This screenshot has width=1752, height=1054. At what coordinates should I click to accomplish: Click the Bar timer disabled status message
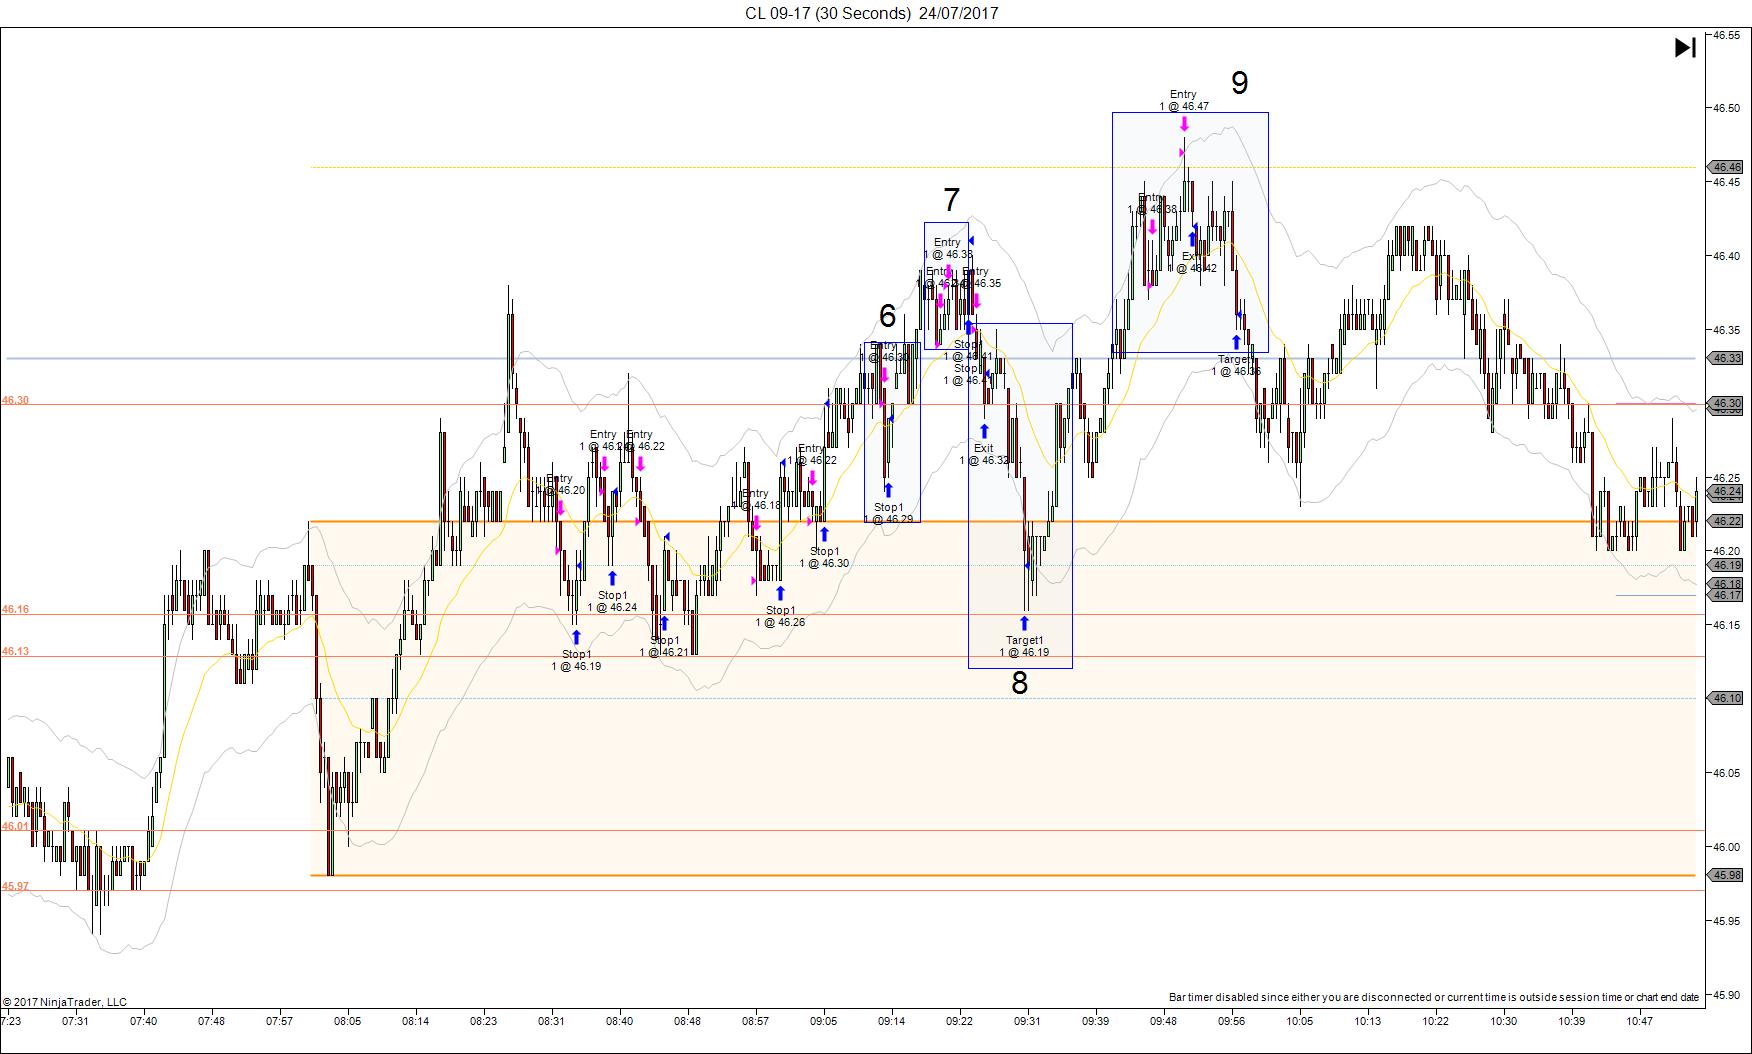[1434, 997]
